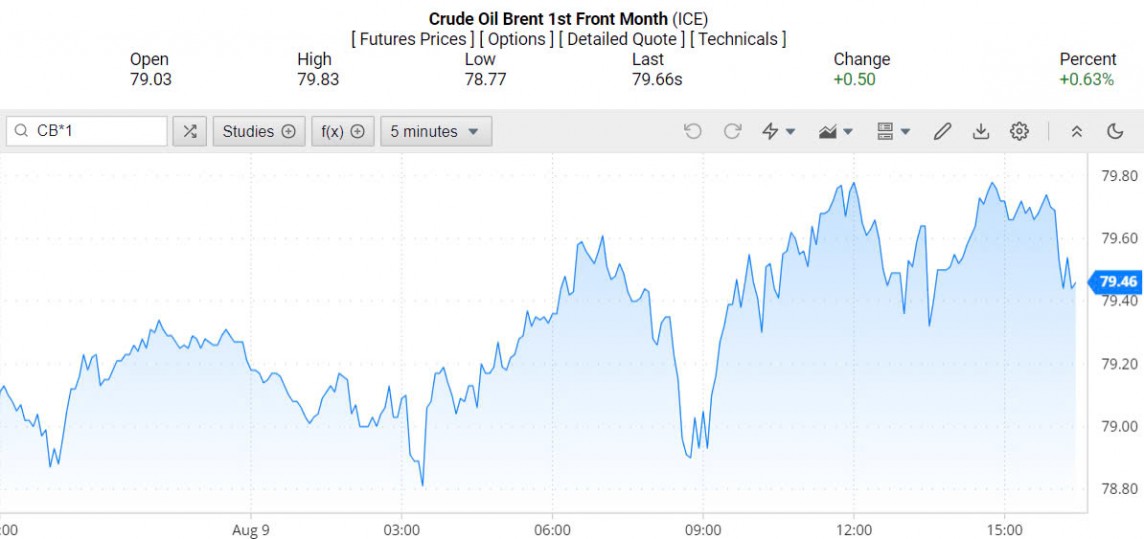This screenshot has width=1144, height=539.
Task: Click the Studies button
Action: tap(259, 131)
